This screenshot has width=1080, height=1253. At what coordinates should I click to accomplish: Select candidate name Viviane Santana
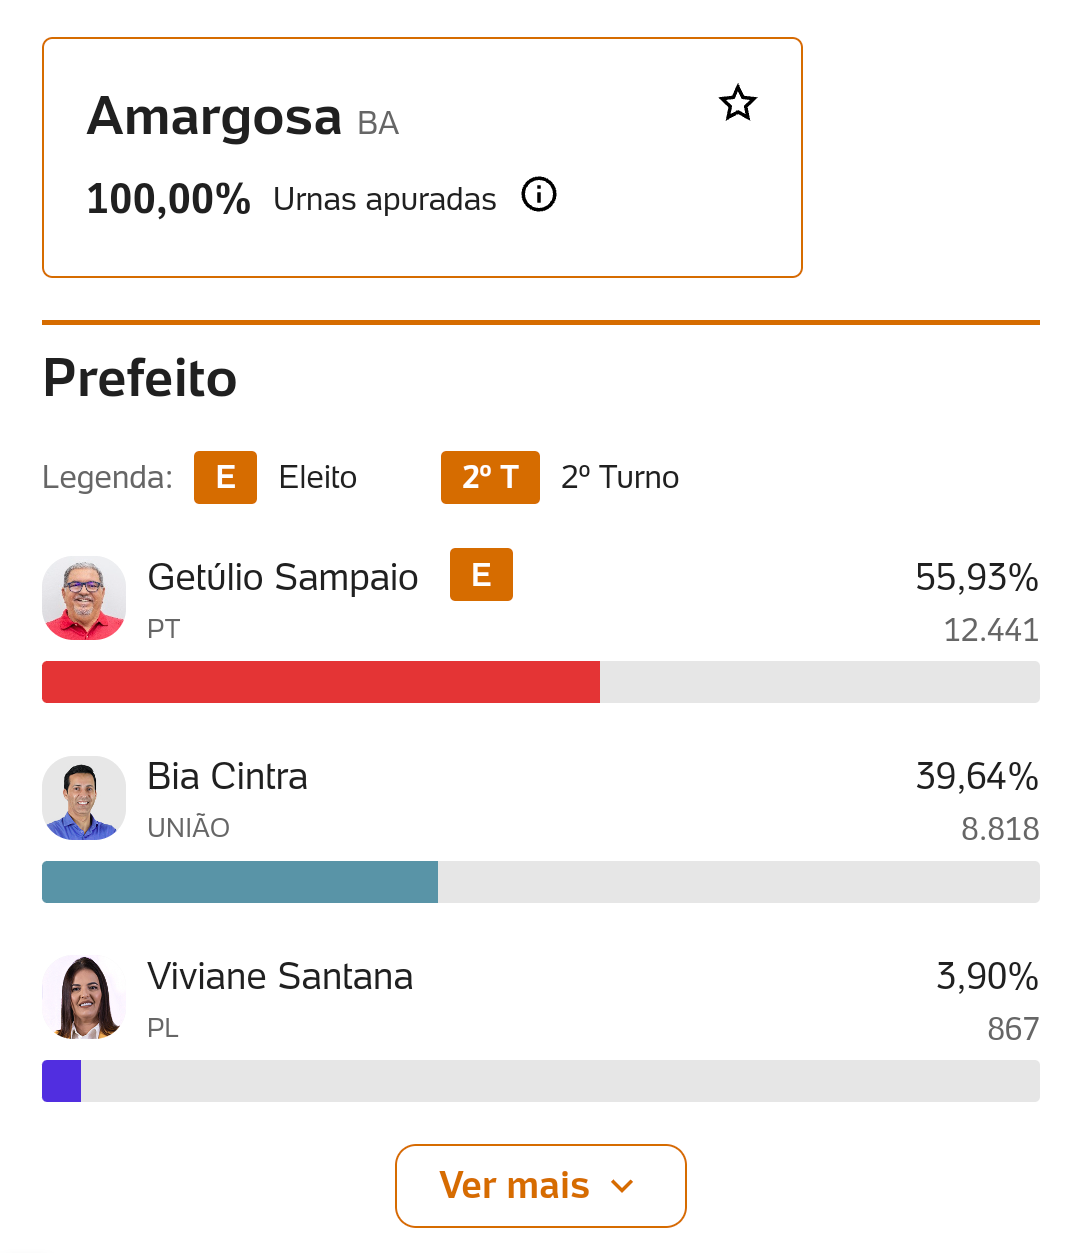[x=280, y=977]
